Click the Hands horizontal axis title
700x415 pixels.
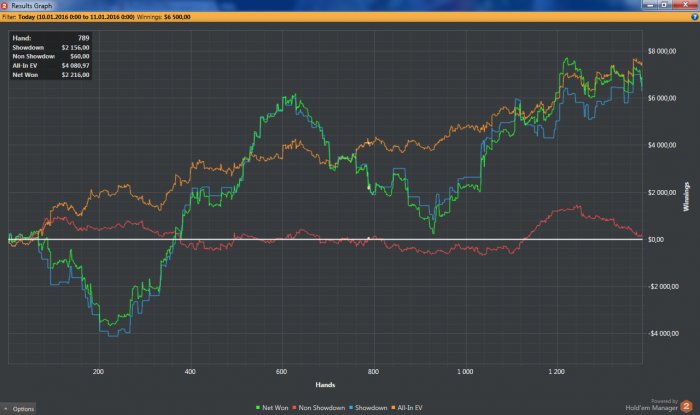click(x=325, y=384)
